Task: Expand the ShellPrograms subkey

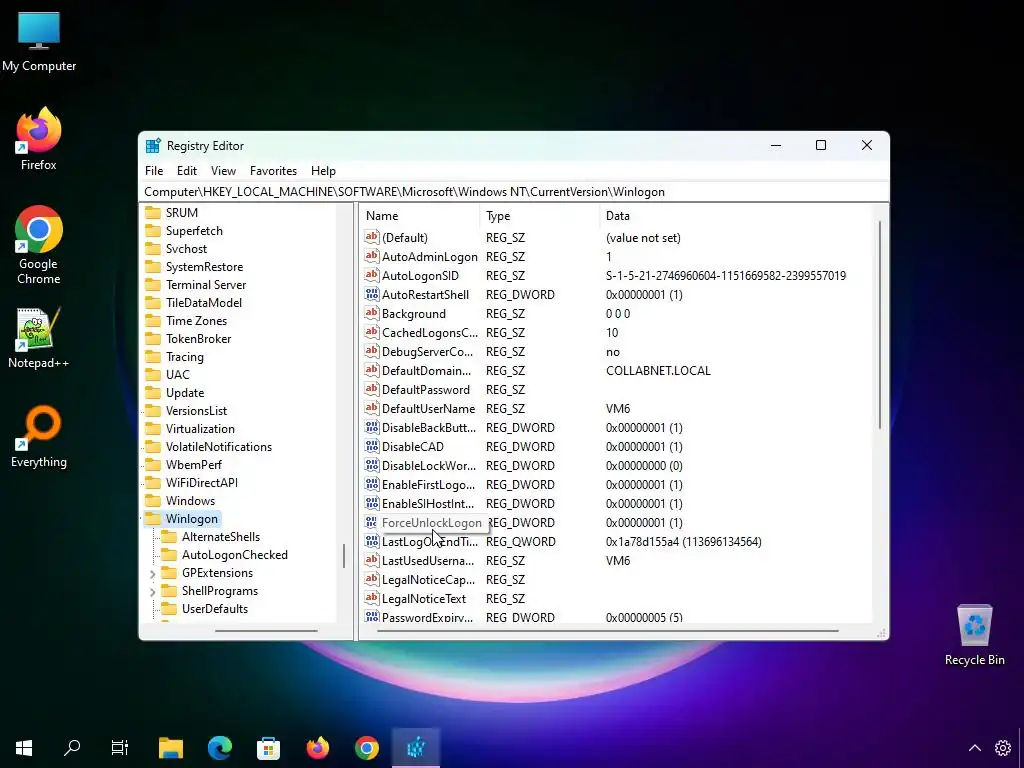Action: point(153,592)
